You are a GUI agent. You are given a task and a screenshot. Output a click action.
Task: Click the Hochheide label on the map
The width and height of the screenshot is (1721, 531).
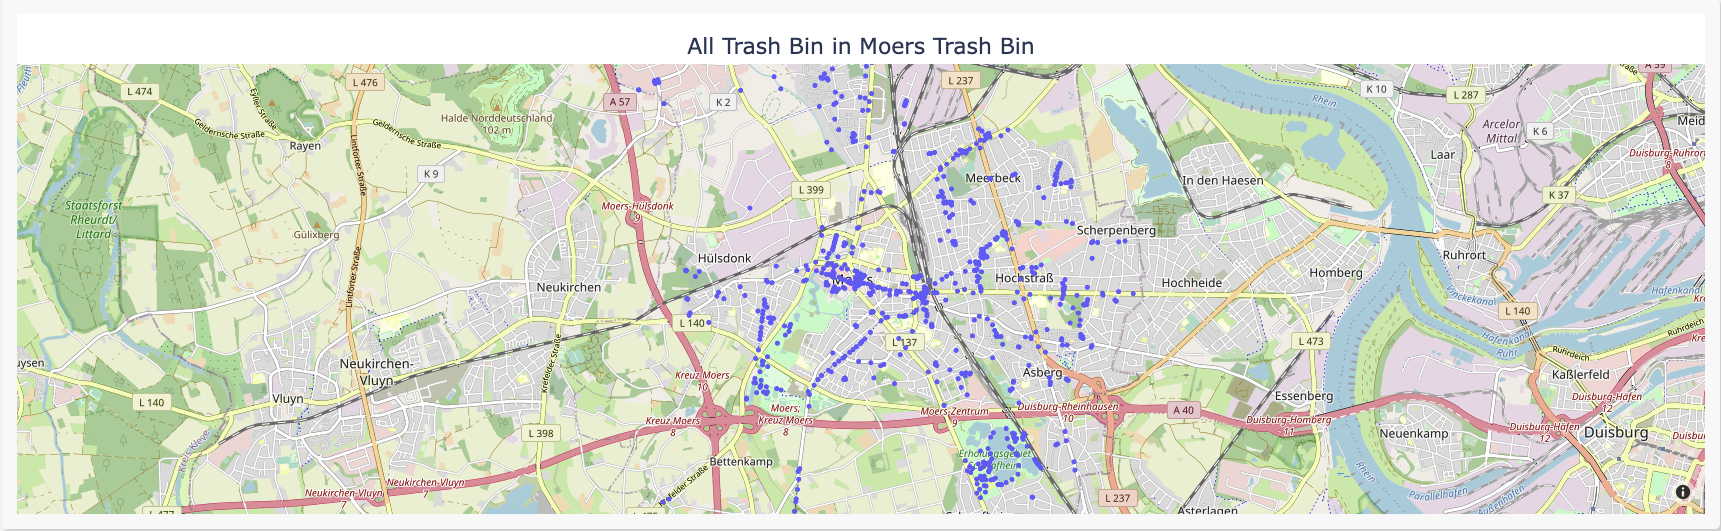click(1191, 283)
